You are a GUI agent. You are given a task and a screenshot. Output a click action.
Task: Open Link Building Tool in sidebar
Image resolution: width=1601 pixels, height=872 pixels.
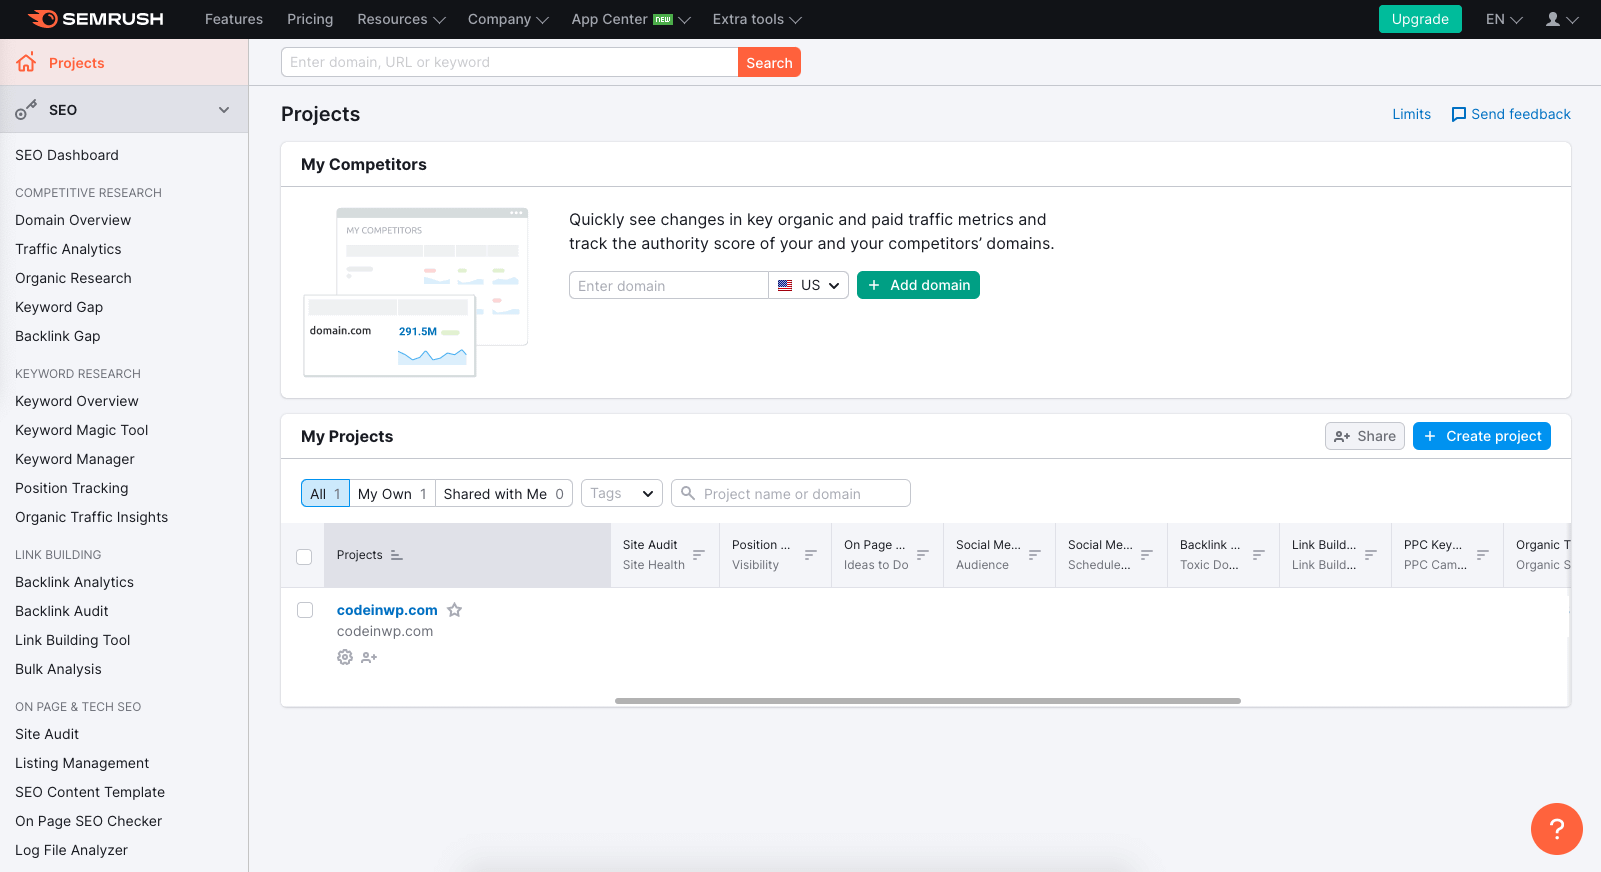coord(73,640)
